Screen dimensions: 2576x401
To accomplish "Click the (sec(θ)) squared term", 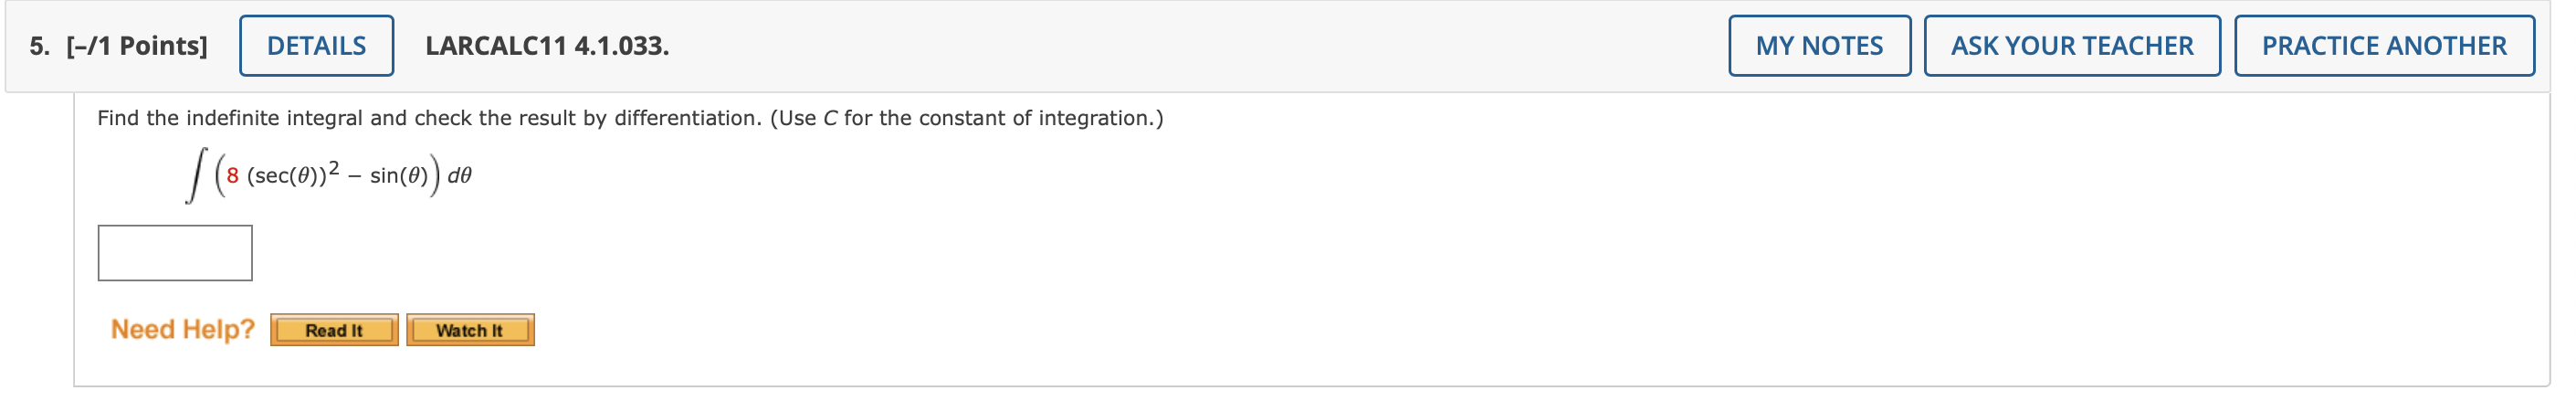I will (x=293, y=174).
